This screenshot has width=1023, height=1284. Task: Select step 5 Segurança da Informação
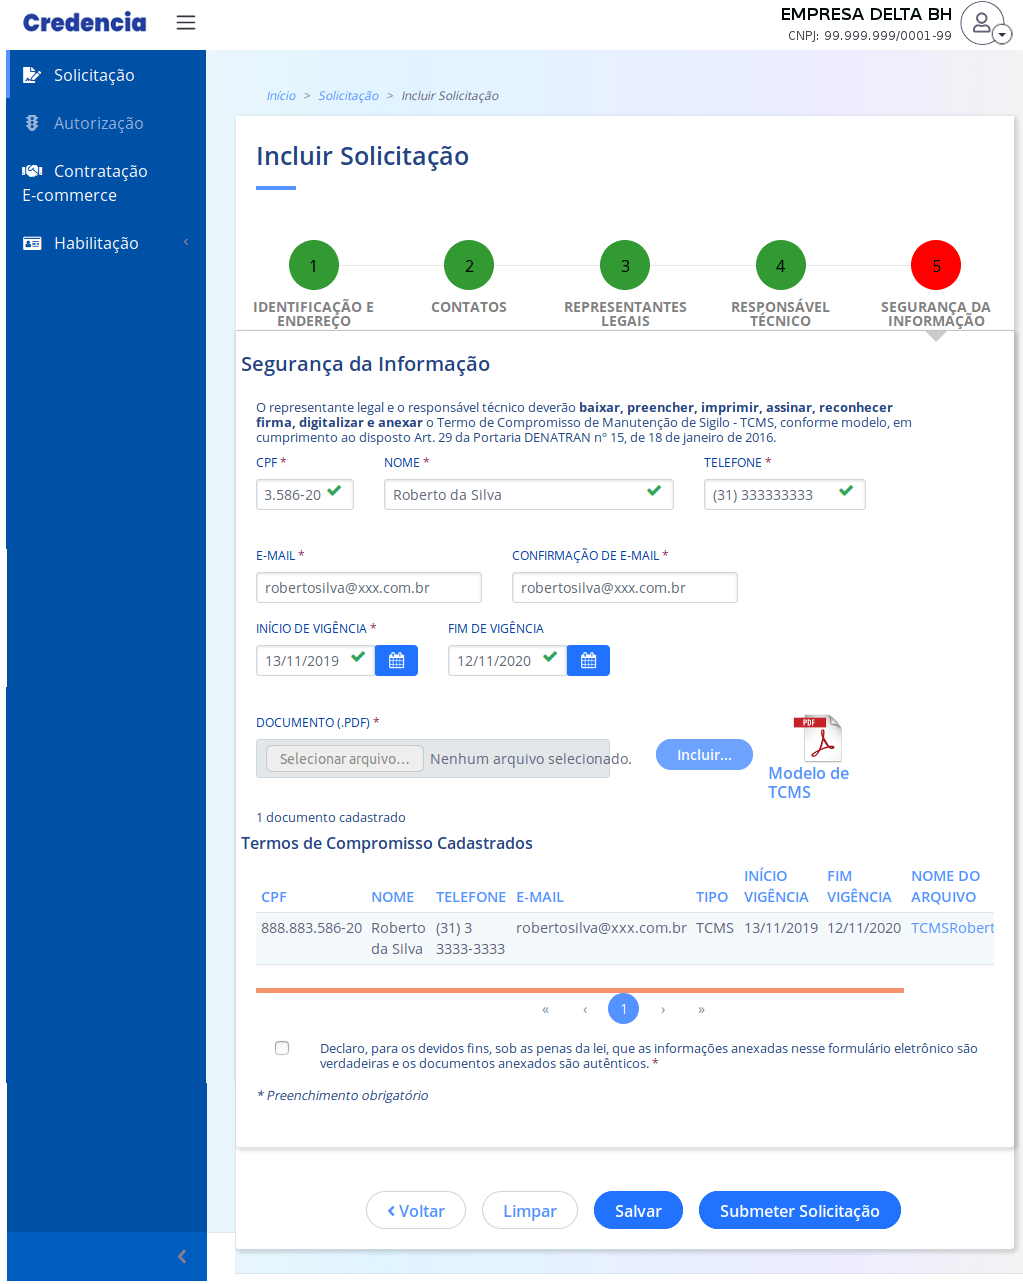935,266
